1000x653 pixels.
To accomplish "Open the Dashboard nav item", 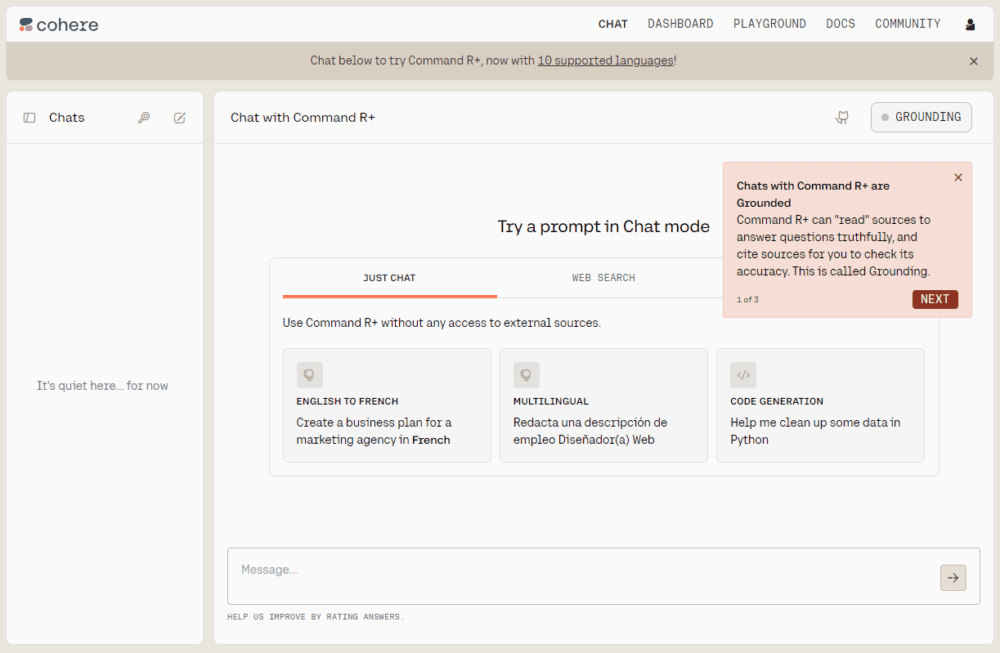I will [680, 24].
